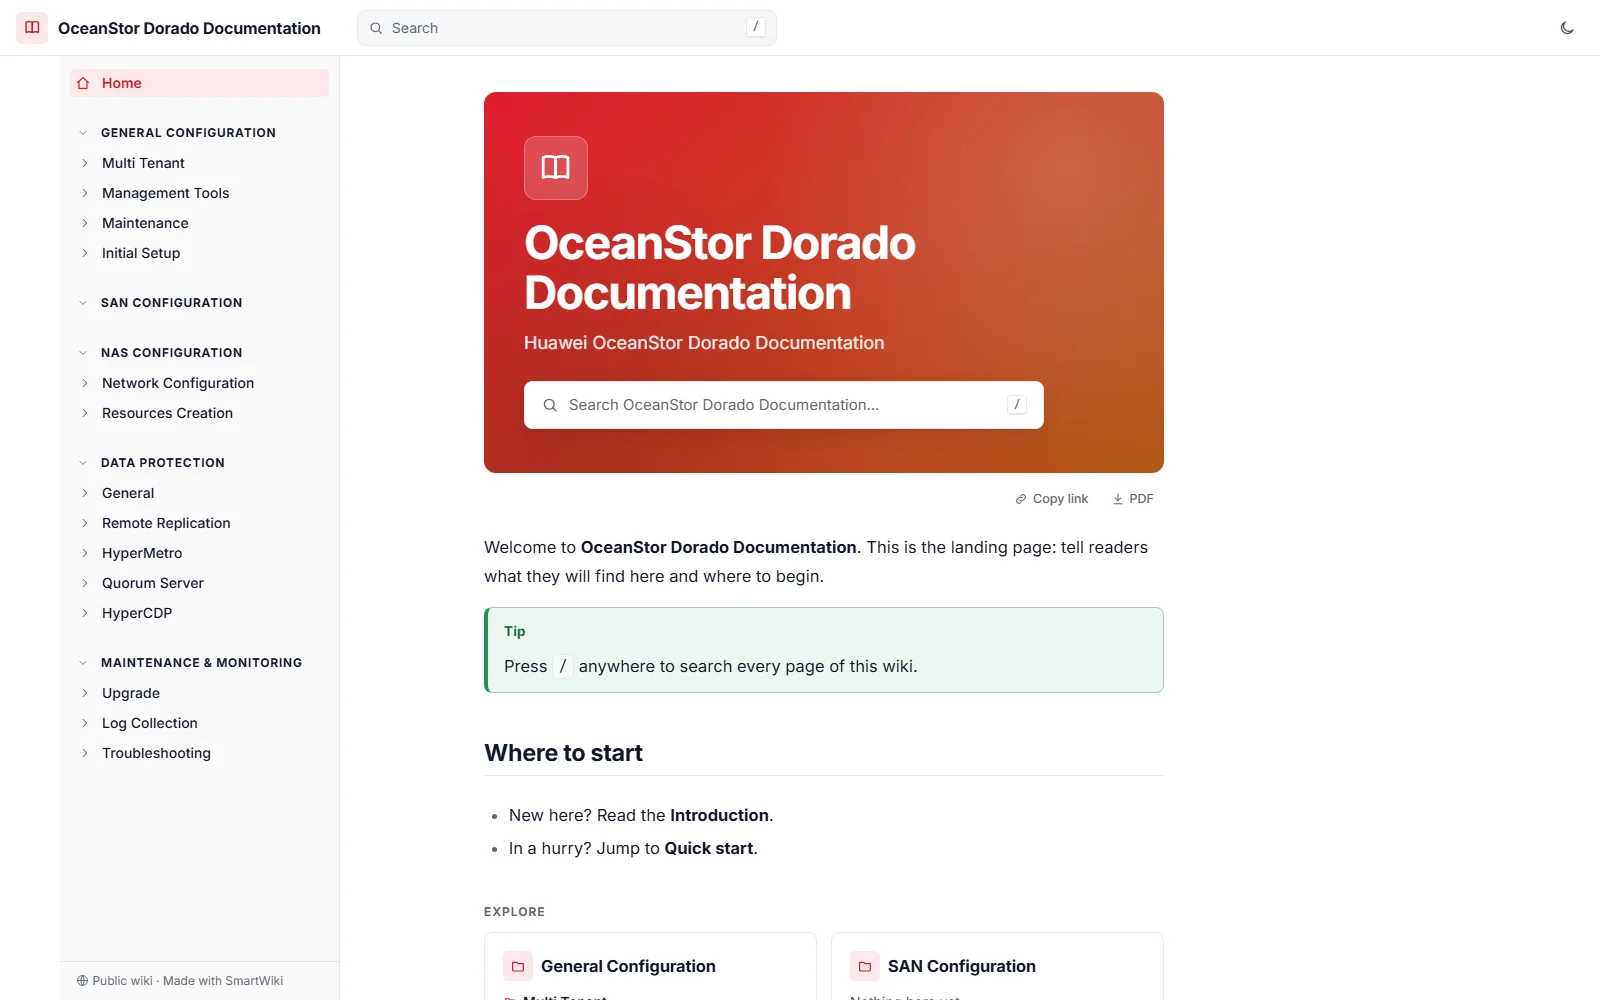Go to Home in sidebar
The width and height of the screenshot is (1600, 1000).
(199, 83)
